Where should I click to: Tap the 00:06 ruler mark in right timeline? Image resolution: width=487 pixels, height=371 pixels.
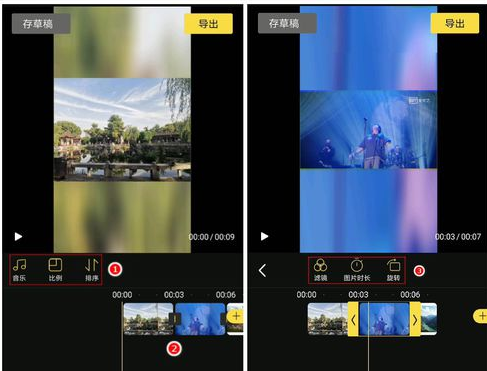410,295
